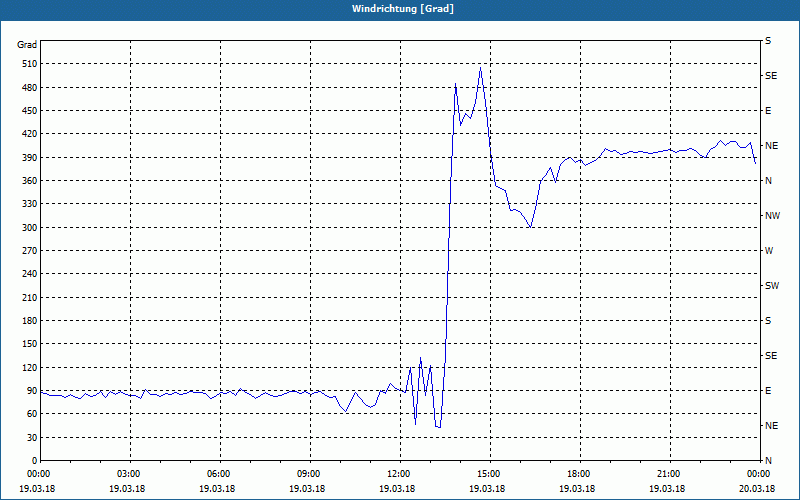This screenshot has width=800, height=500.
Task: Click the 03:00 time label
Action: click(127, 474)
